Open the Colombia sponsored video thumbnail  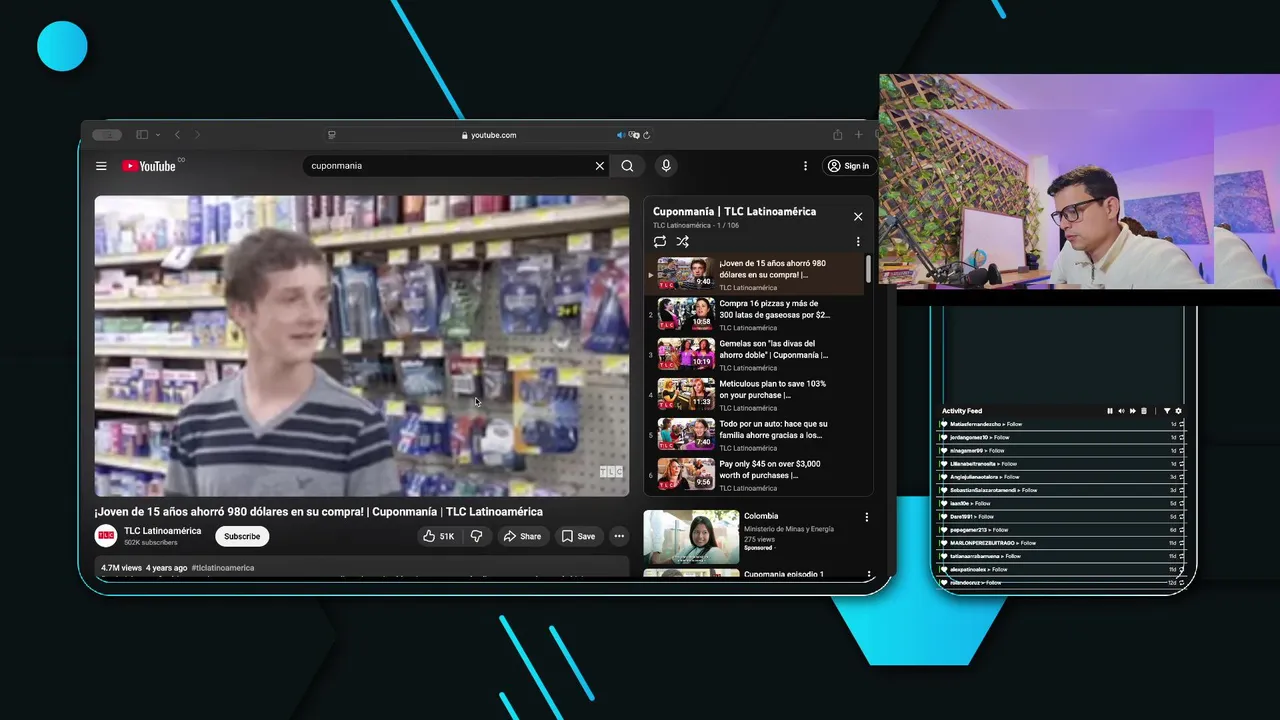tap(691, 537)
